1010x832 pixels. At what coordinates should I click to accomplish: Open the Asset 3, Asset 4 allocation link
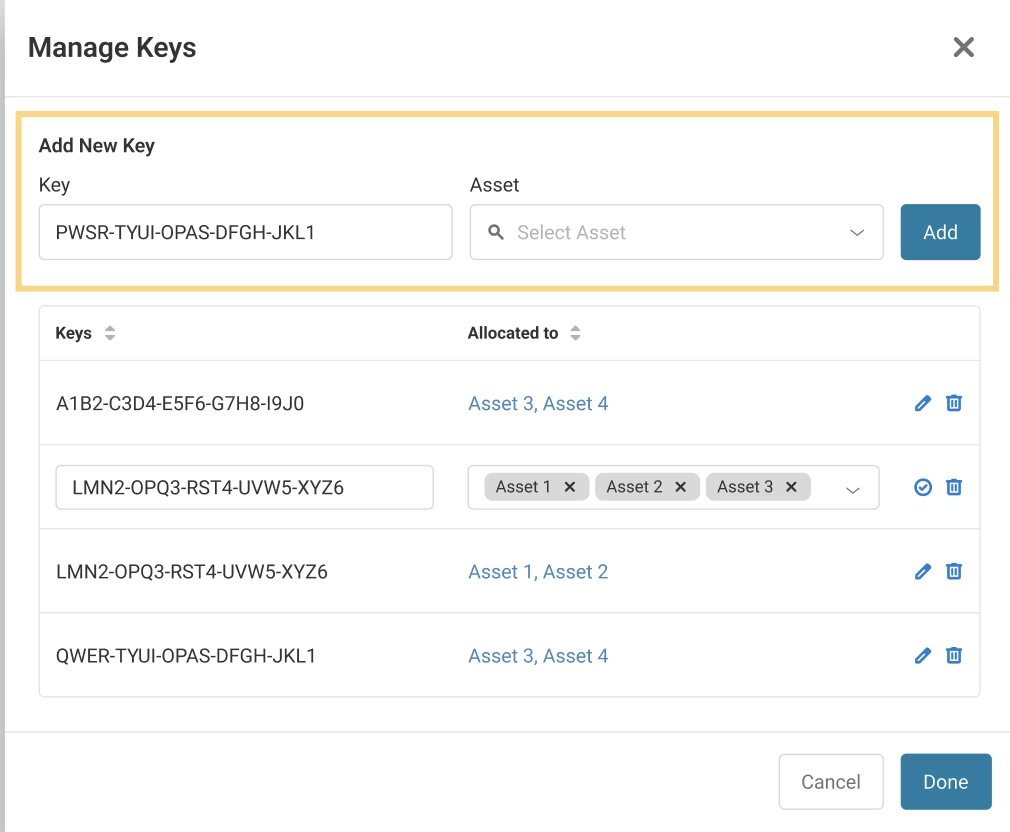click(x=538, y=403)
